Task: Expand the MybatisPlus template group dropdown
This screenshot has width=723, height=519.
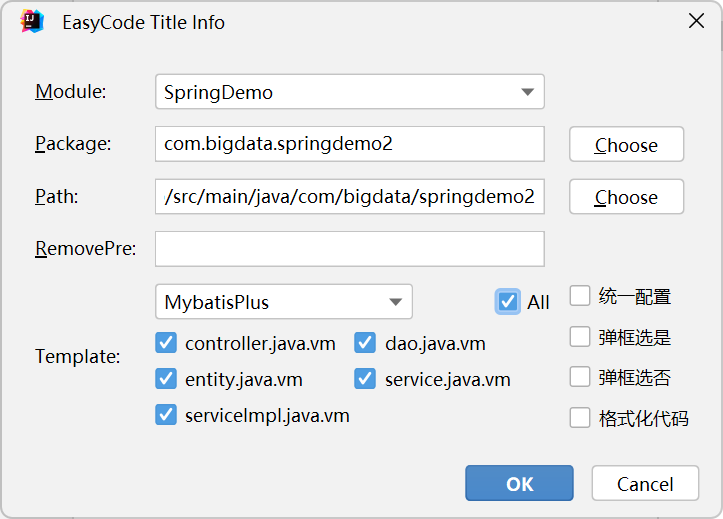Action: (283, 302)
